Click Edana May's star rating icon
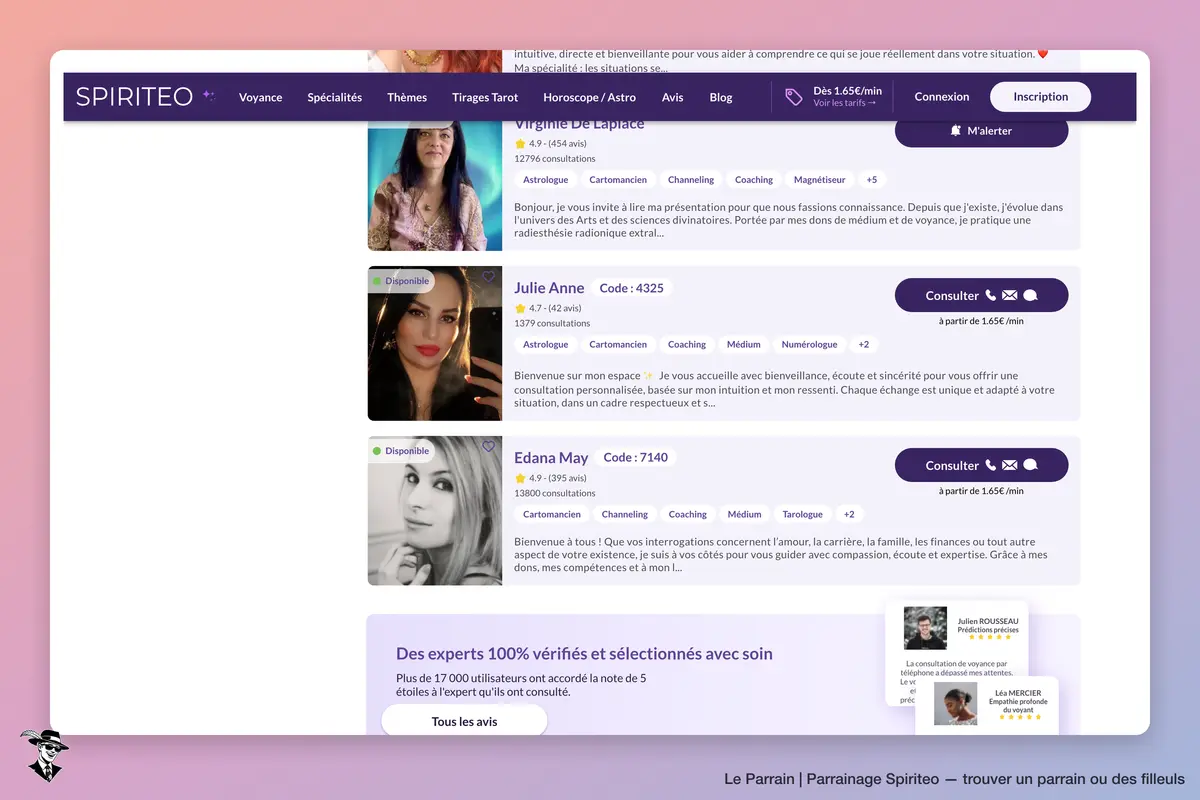Image resolution: width=1200 pixels, height=800 pixels. pyautogui.click(x=520, y=478)
